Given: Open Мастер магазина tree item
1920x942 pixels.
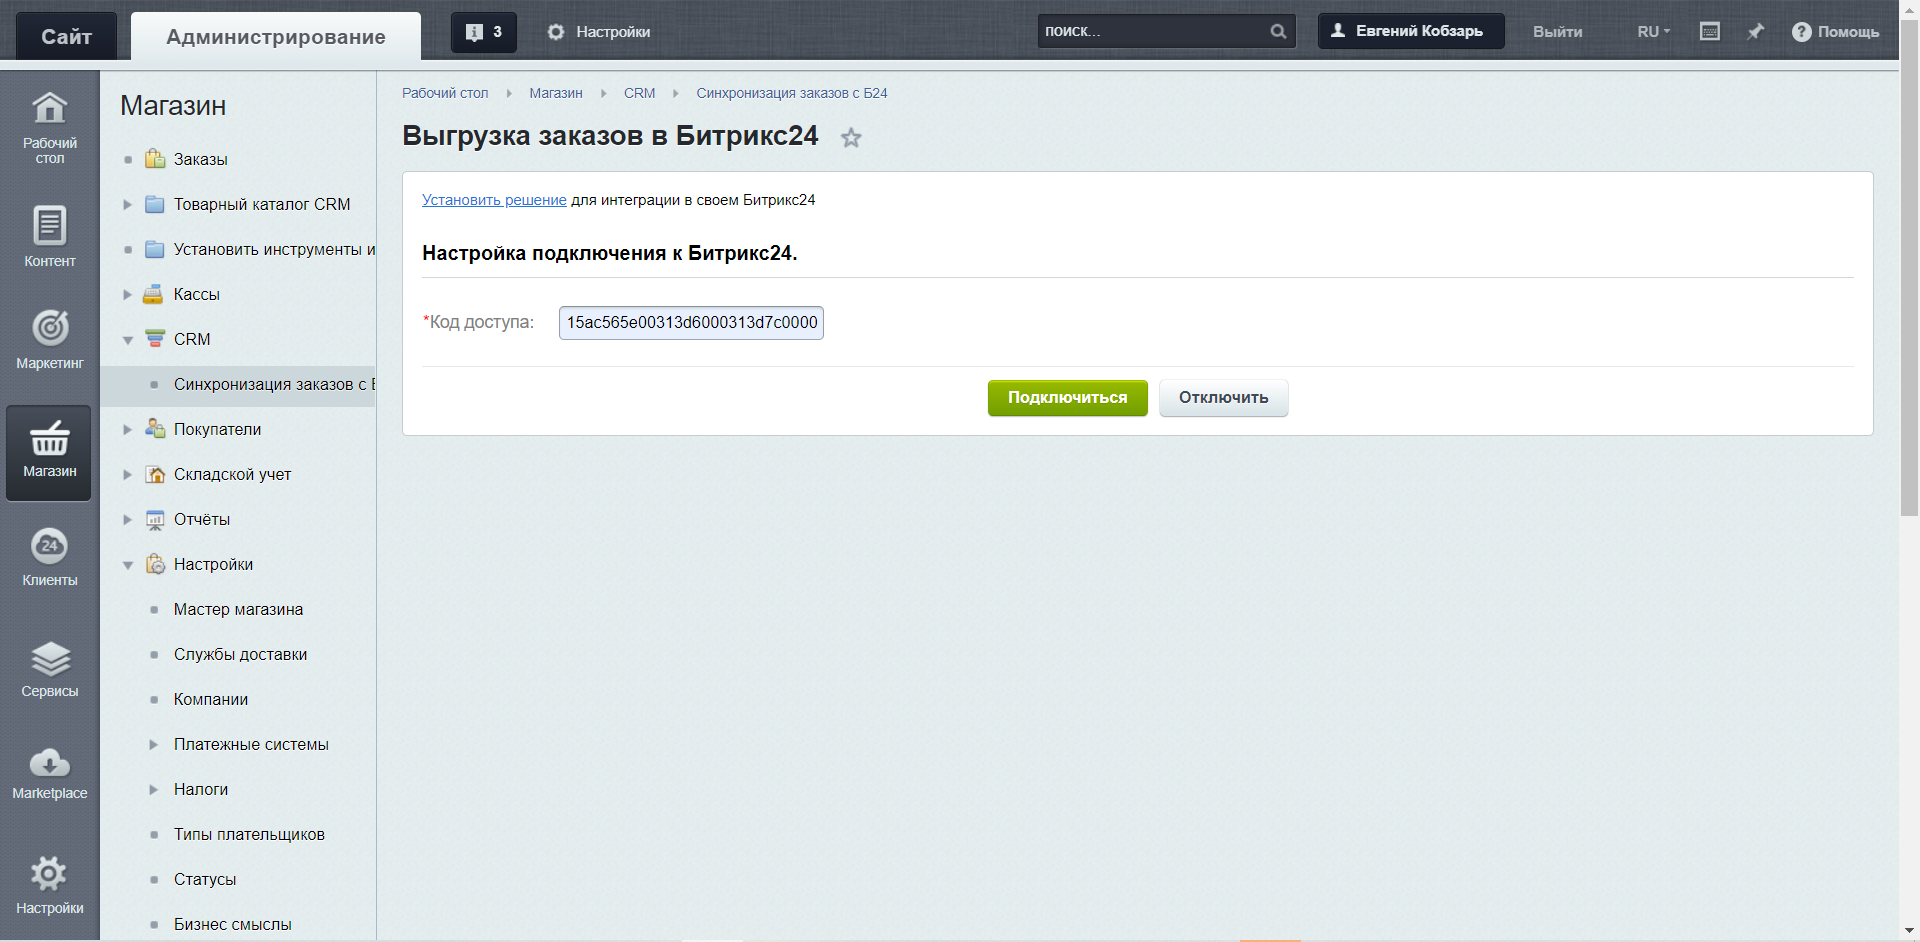Looking at the screenshot, I should click(x=238, y=609).
